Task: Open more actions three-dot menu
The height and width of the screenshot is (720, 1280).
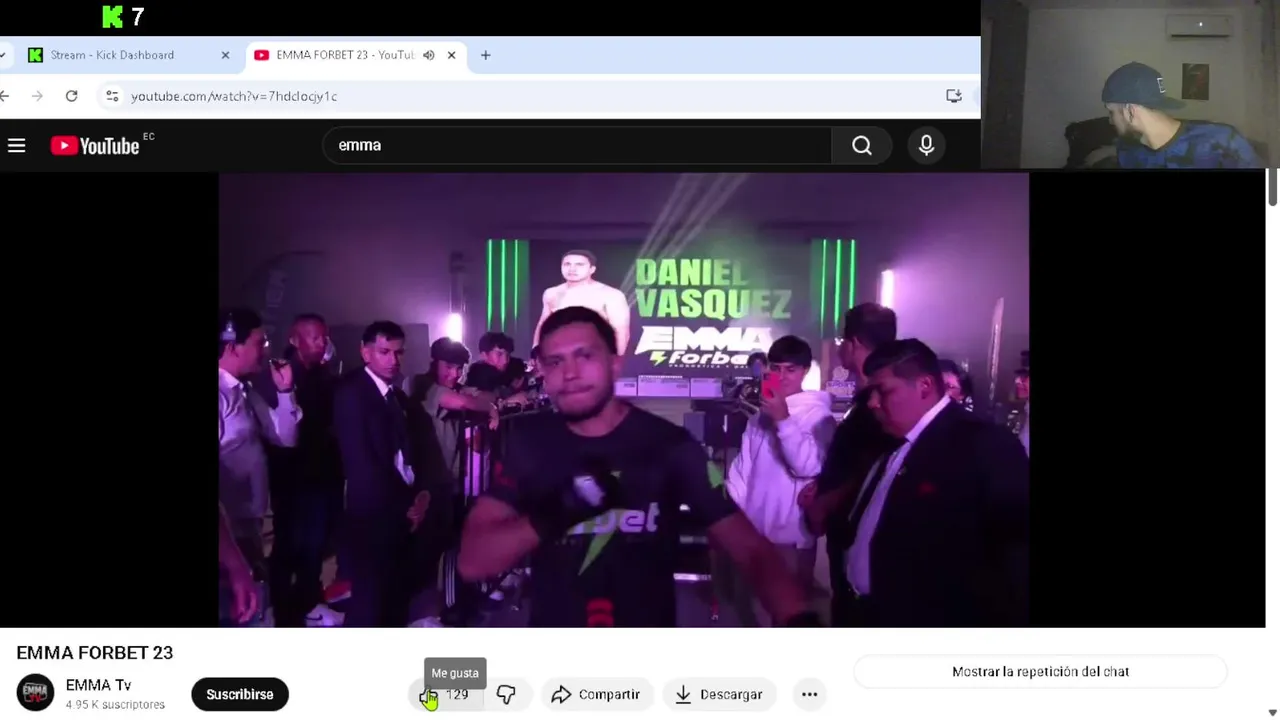Action: tap(810, 694)
